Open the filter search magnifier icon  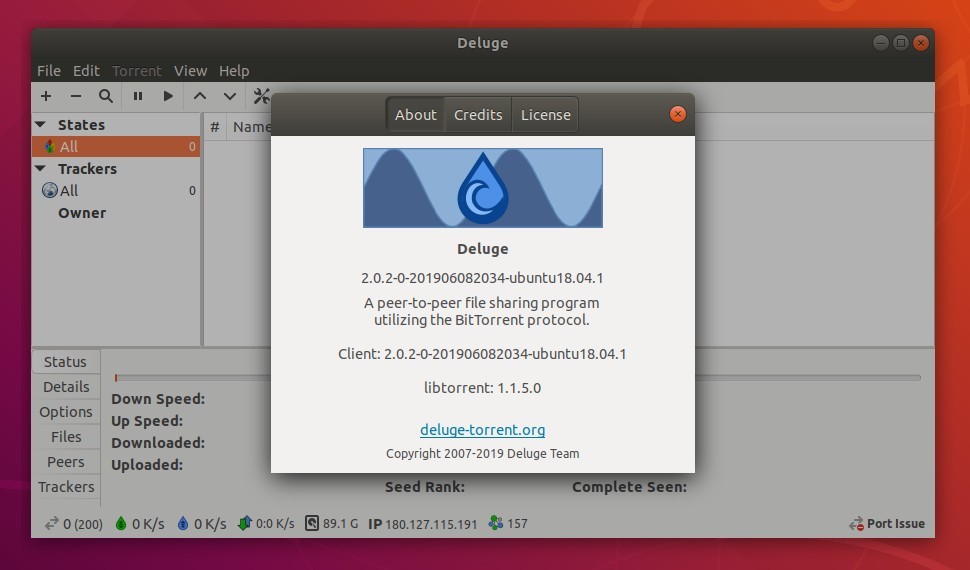[x=106, y=96]
